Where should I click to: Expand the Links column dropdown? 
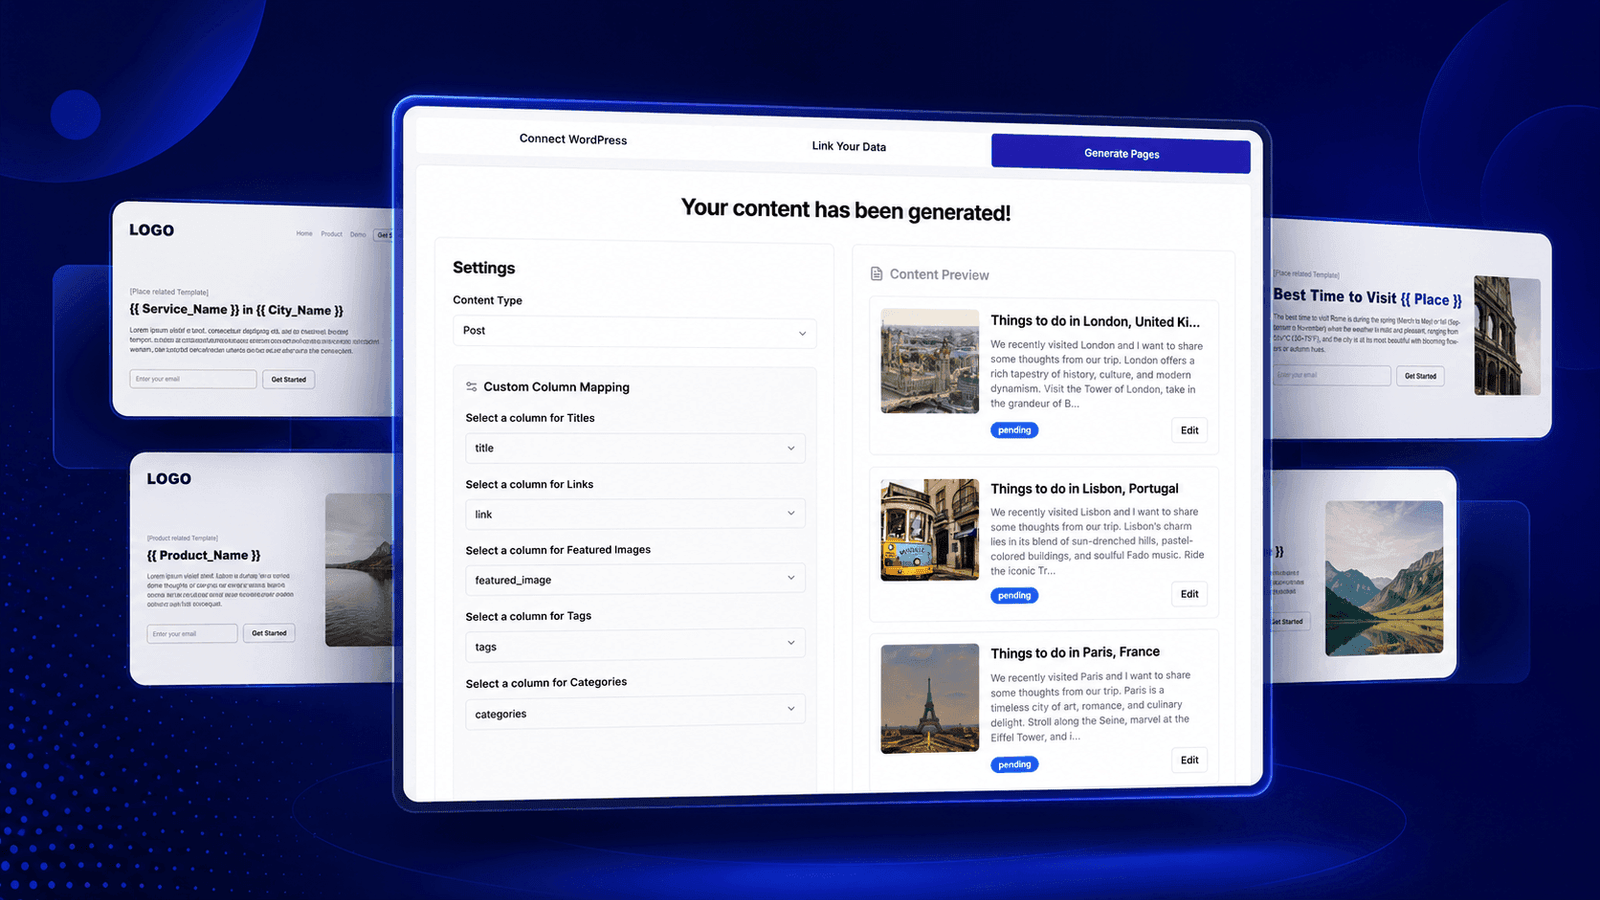[x=635, y=514]
